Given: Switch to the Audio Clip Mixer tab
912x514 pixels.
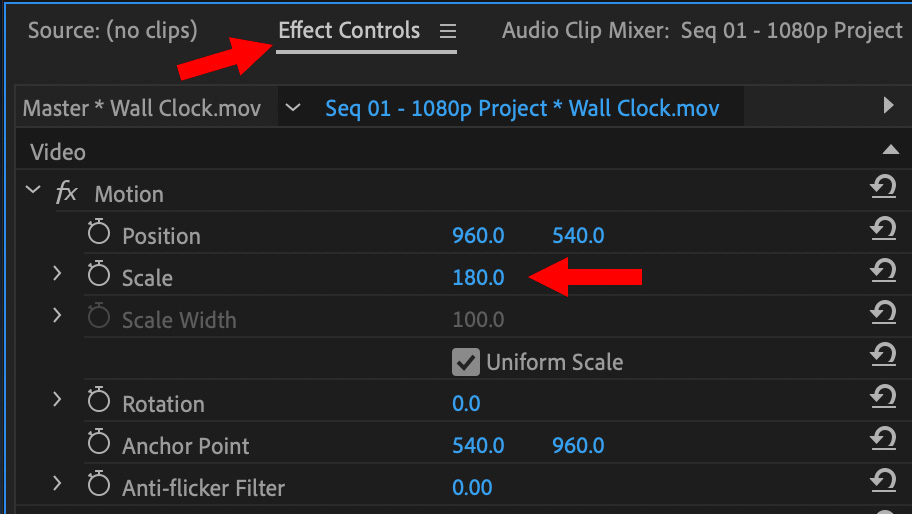Looking at the screenshot, I should [x=702, y=31].
